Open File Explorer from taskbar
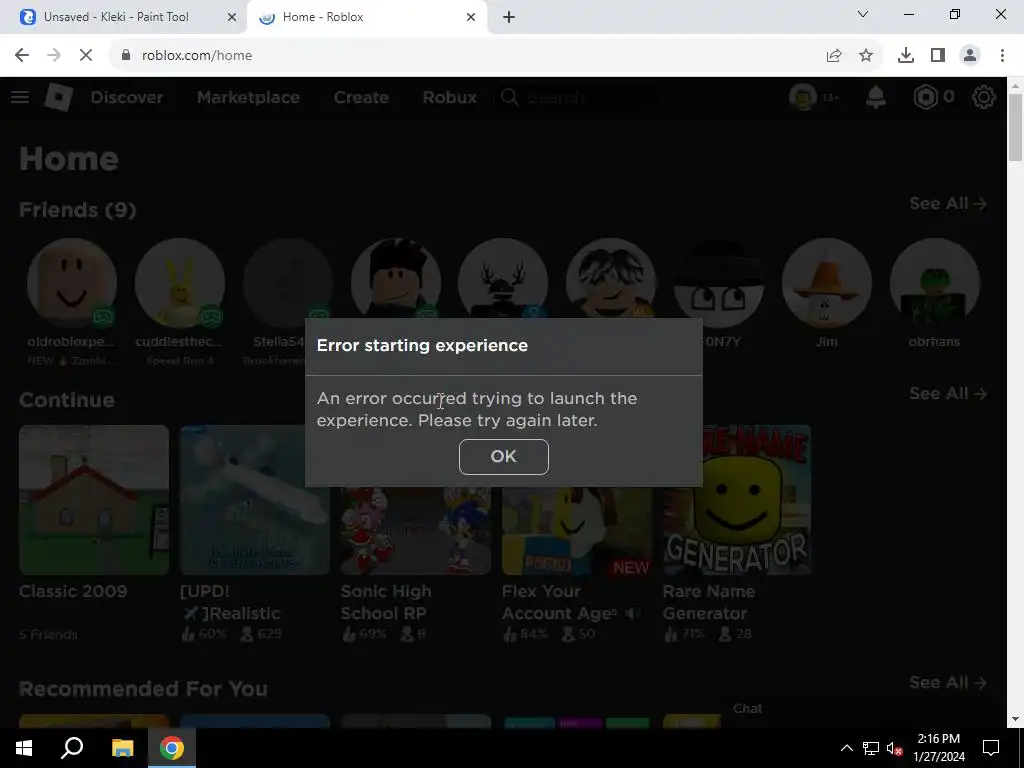The height and width of the screenshot is (768, 1024). pos(122,748)
